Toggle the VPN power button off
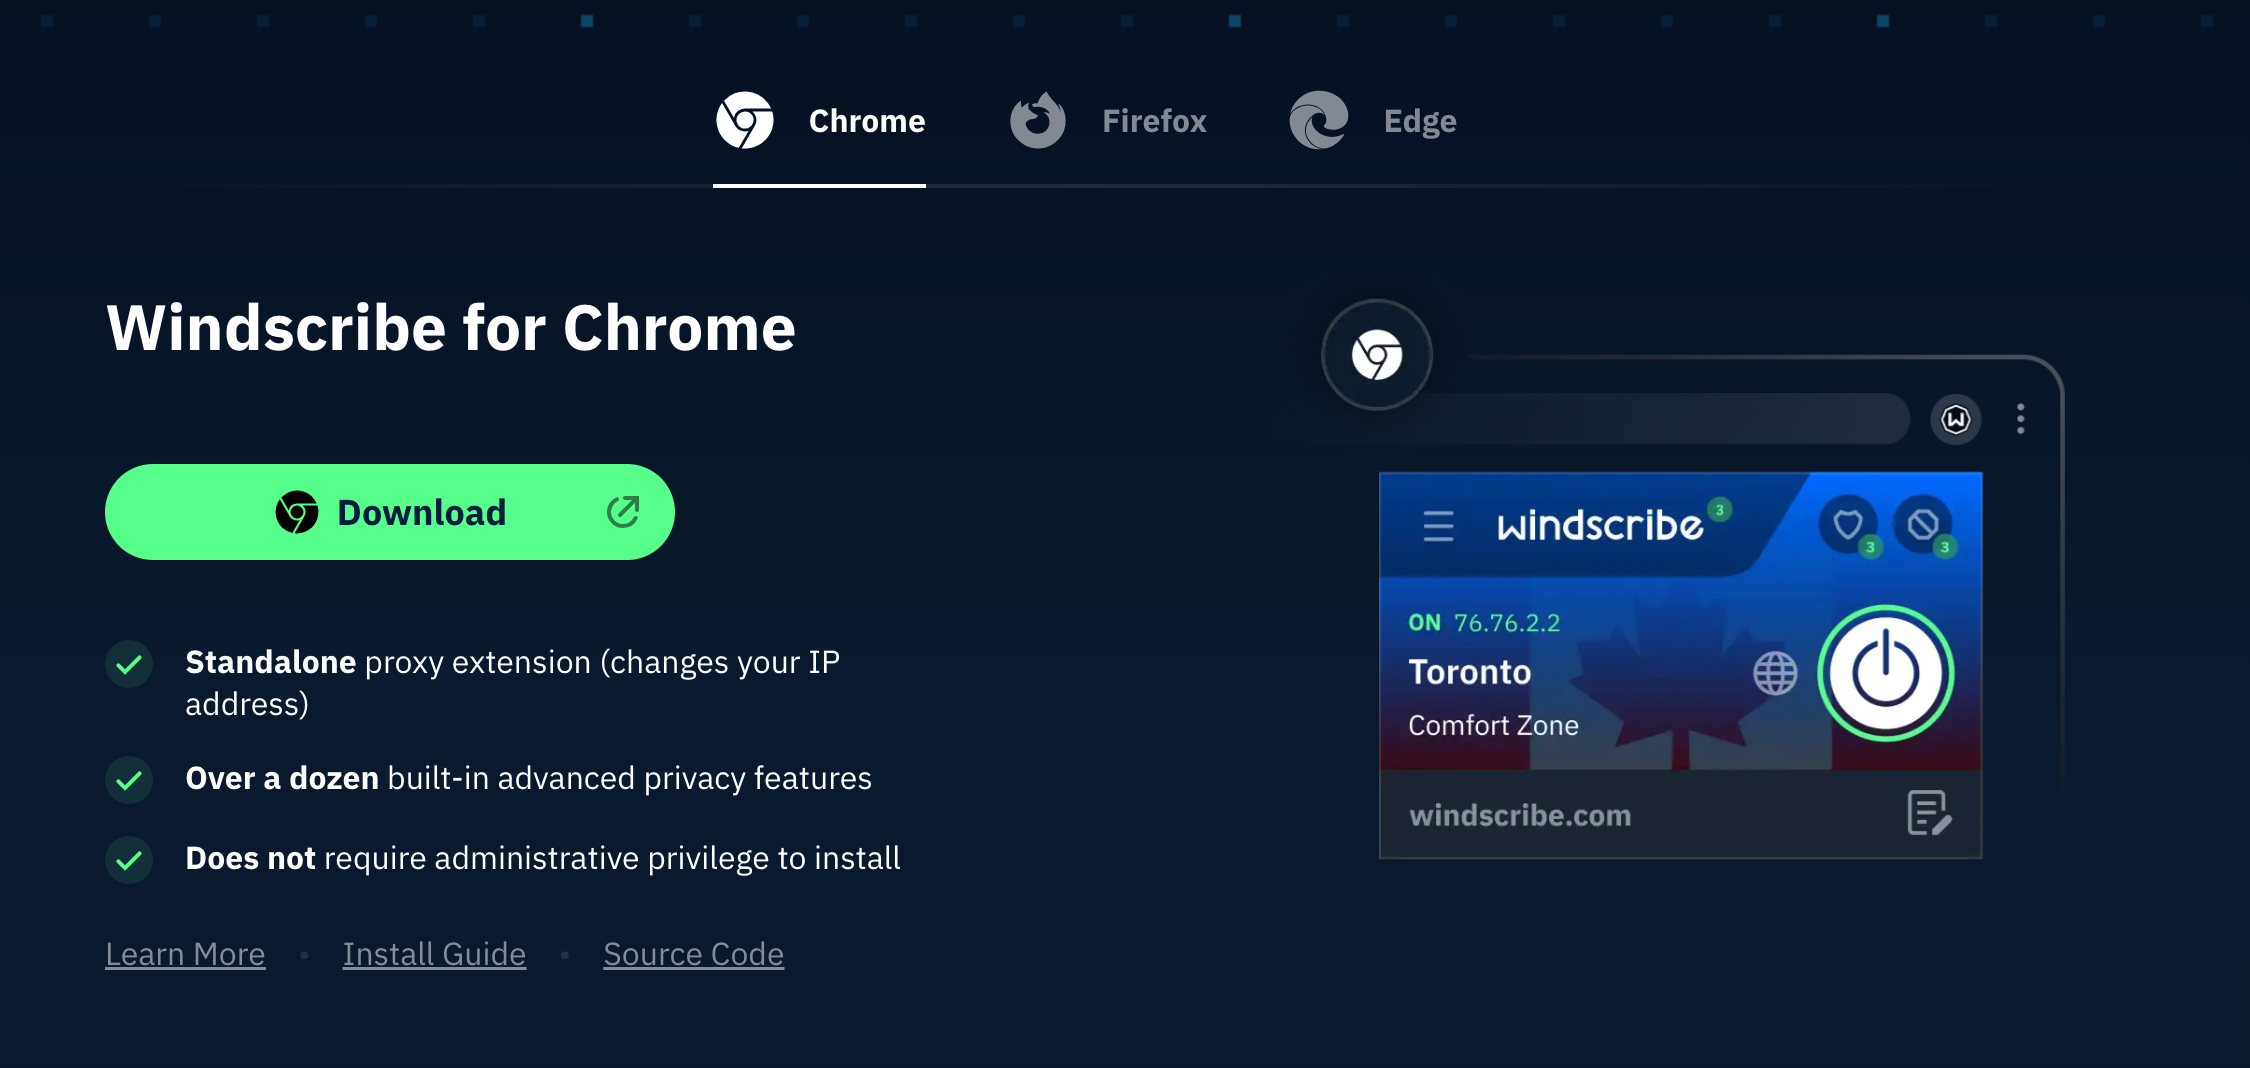Image resolution: width=2250 pixels, height=1068 pixels. [x=1886, y=674]
